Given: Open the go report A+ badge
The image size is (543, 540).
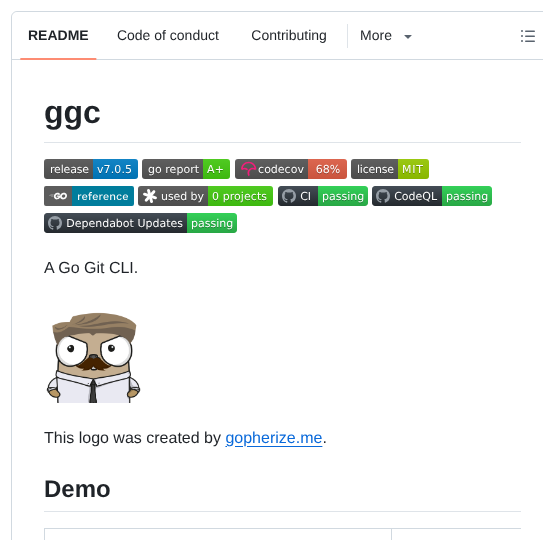Looking at the screenshot, I should click(x=186, y=169).
